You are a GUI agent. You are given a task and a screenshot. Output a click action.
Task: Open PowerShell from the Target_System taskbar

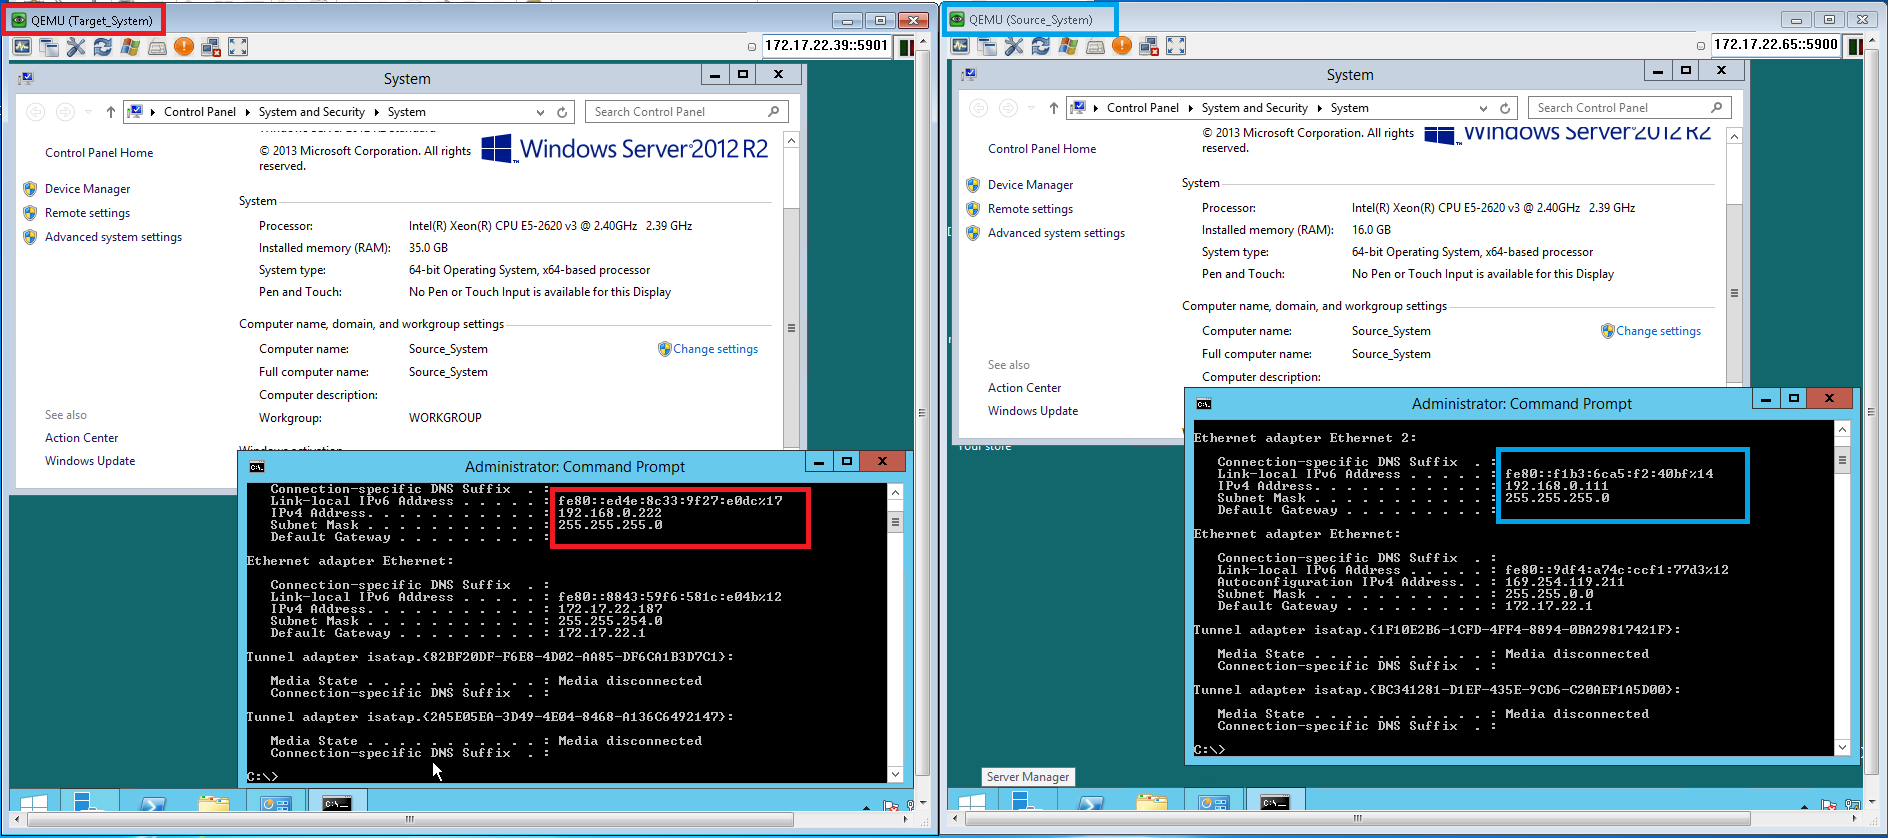pos(152,803)
